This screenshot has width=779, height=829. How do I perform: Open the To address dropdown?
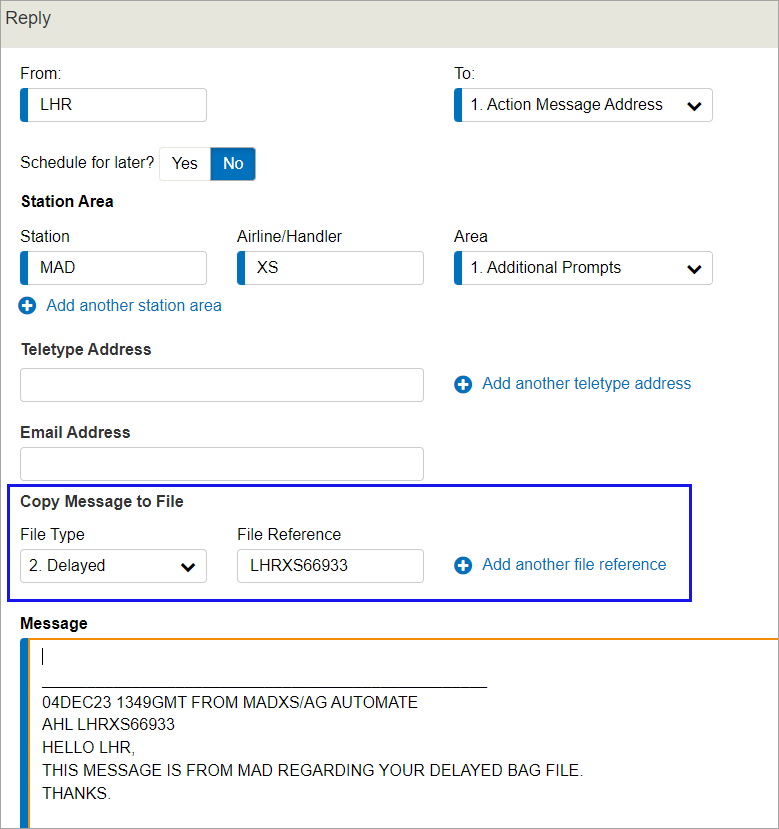(x=583, y=105)
